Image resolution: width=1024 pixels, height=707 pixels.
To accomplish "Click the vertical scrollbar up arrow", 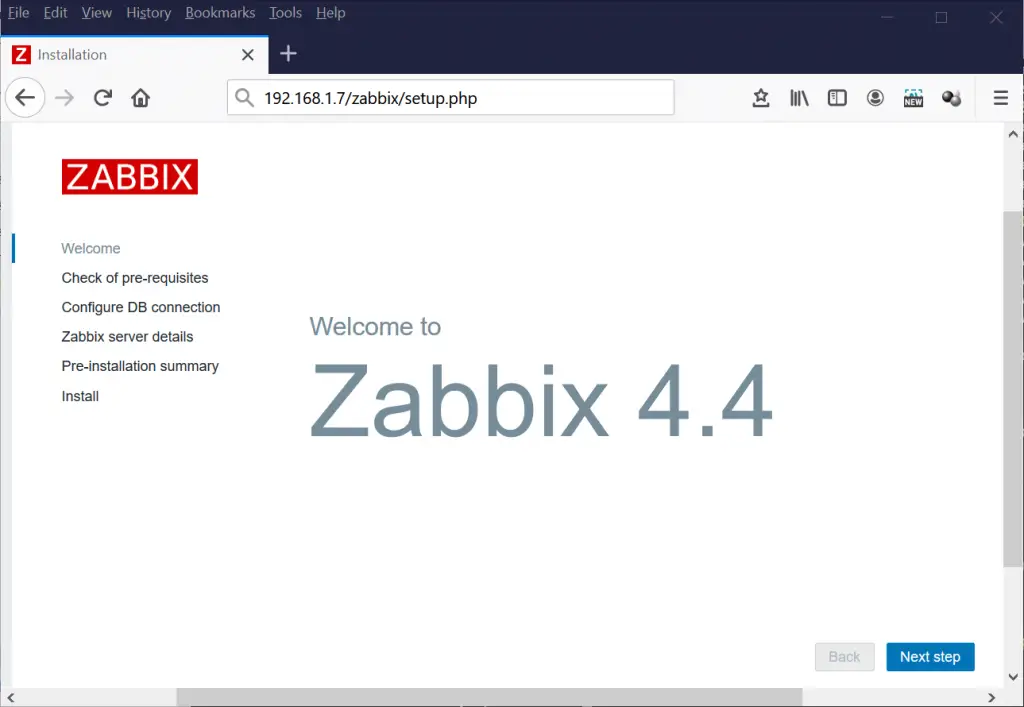I will (x=1013, y=134).
